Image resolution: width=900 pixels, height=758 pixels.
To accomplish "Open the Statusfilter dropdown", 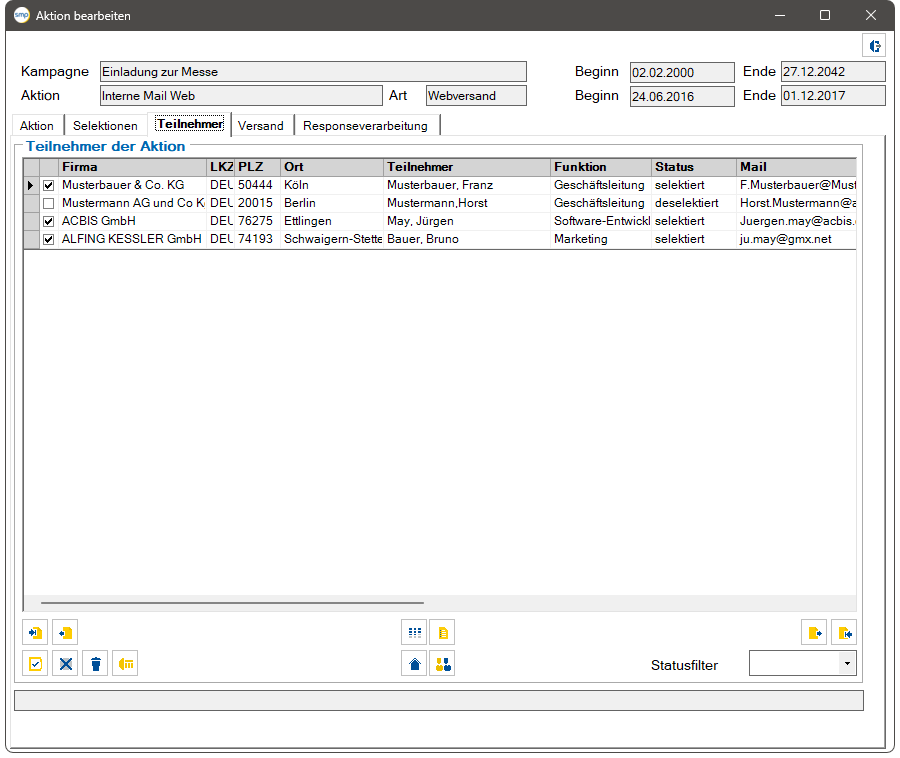I will coord(847,664).
